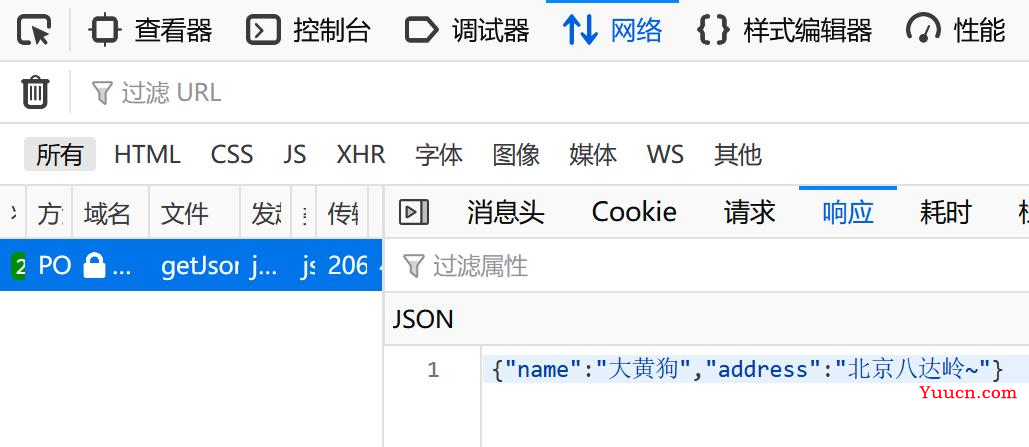Open the Inspector (查看器) panel

pos(151,30)
